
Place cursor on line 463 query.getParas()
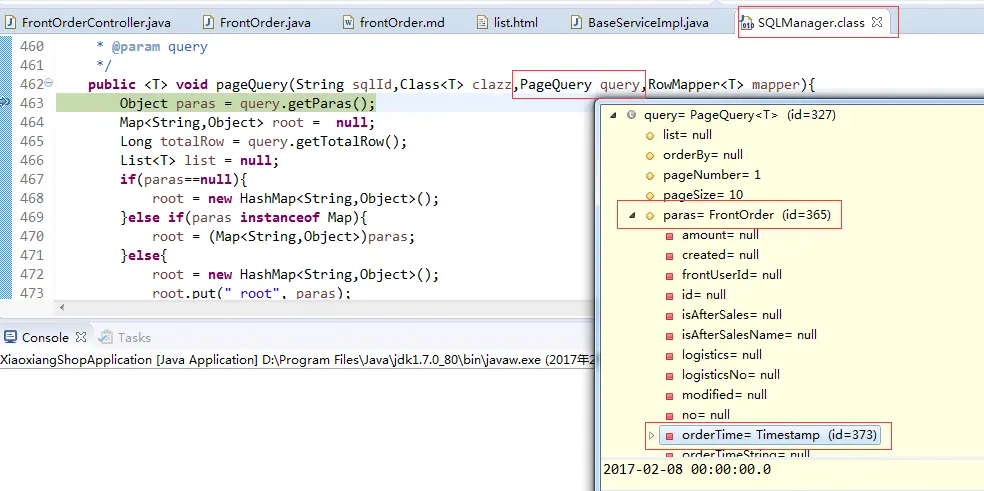(x=307, y=104)
